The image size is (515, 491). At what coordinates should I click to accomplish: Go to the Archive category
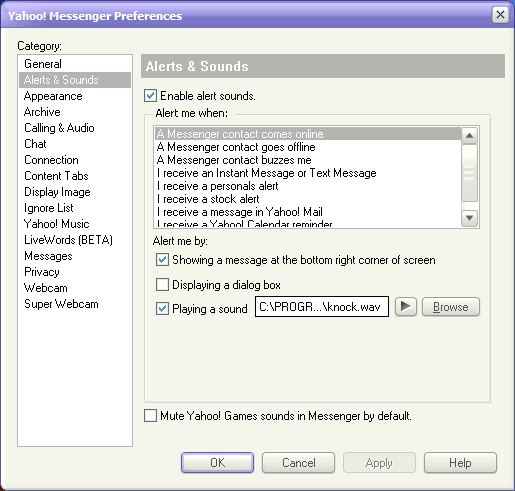75,112
